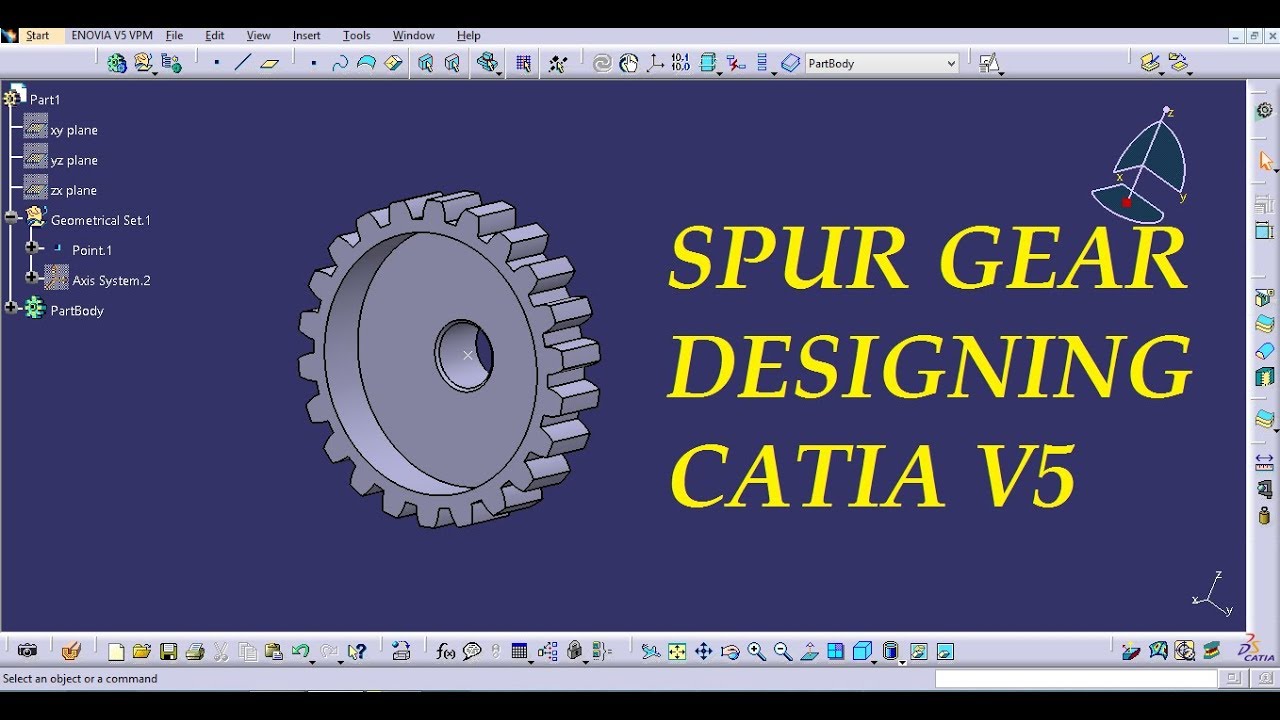Image resolution: width=1280 pixels, height=720 pixels.
Task: Click the Measure Between icon in right toolbar
Action: (x=1264, y=462)
